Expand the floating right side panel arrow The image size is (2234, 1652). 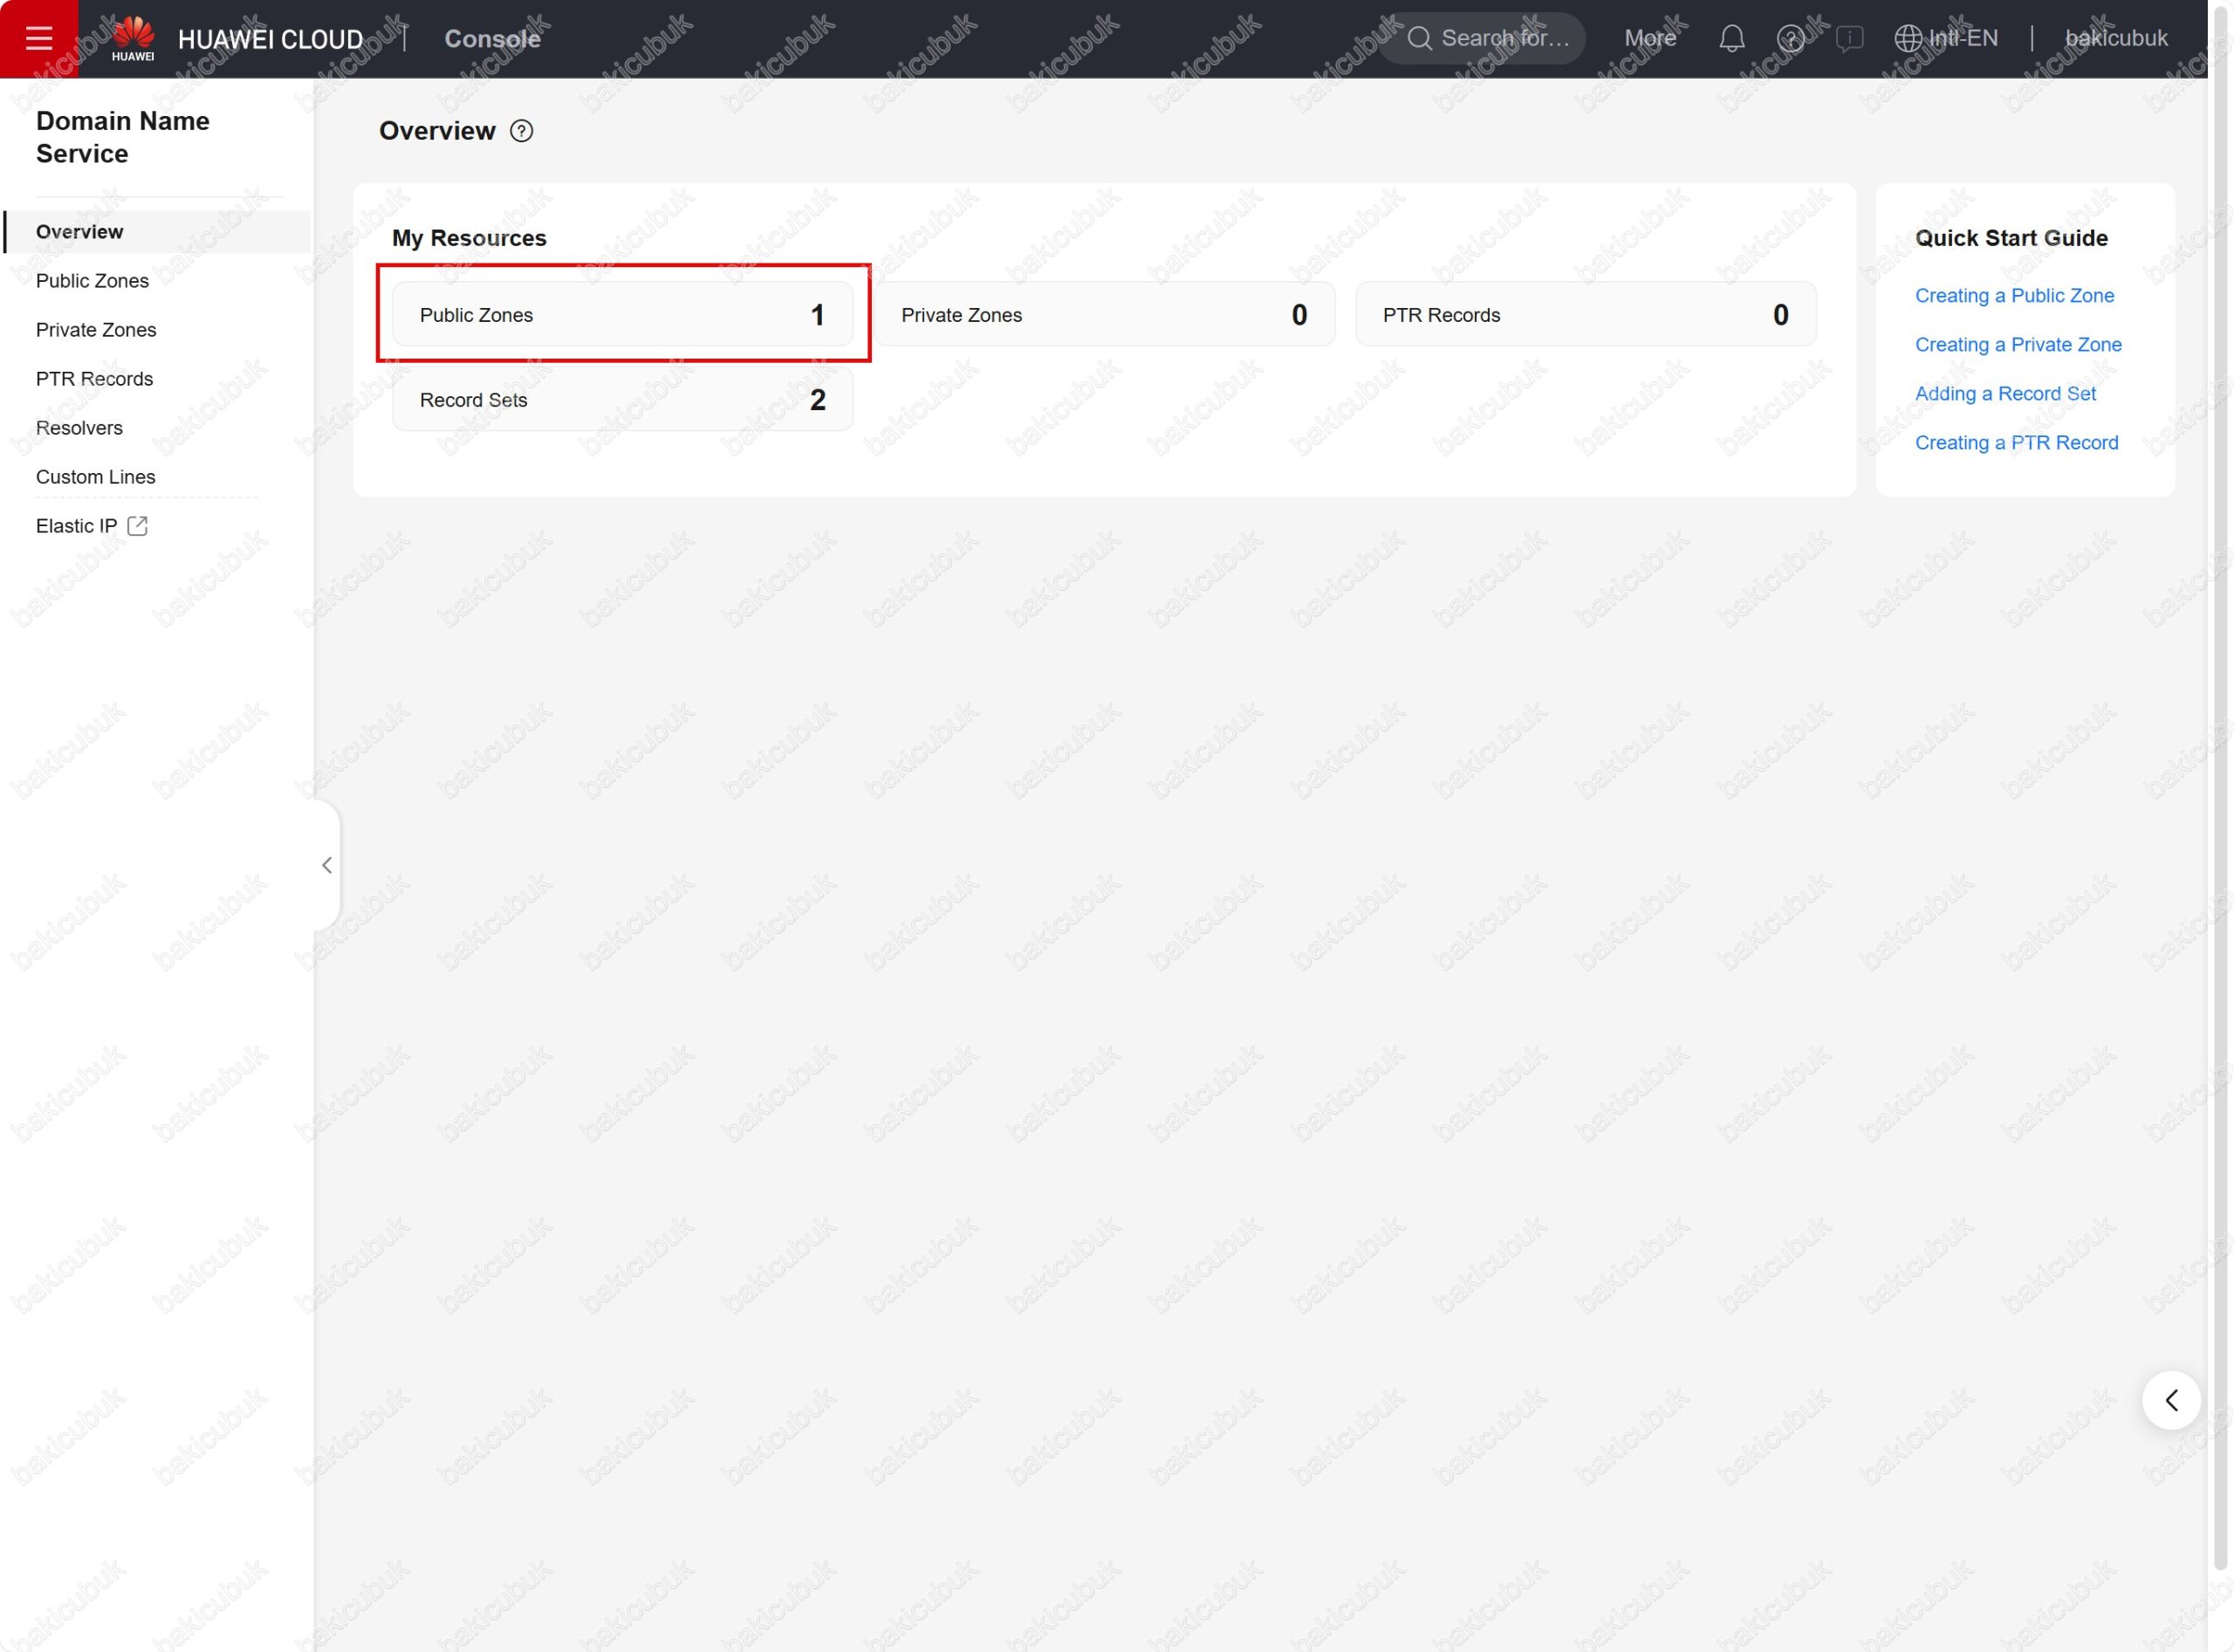[2171, 1400]
